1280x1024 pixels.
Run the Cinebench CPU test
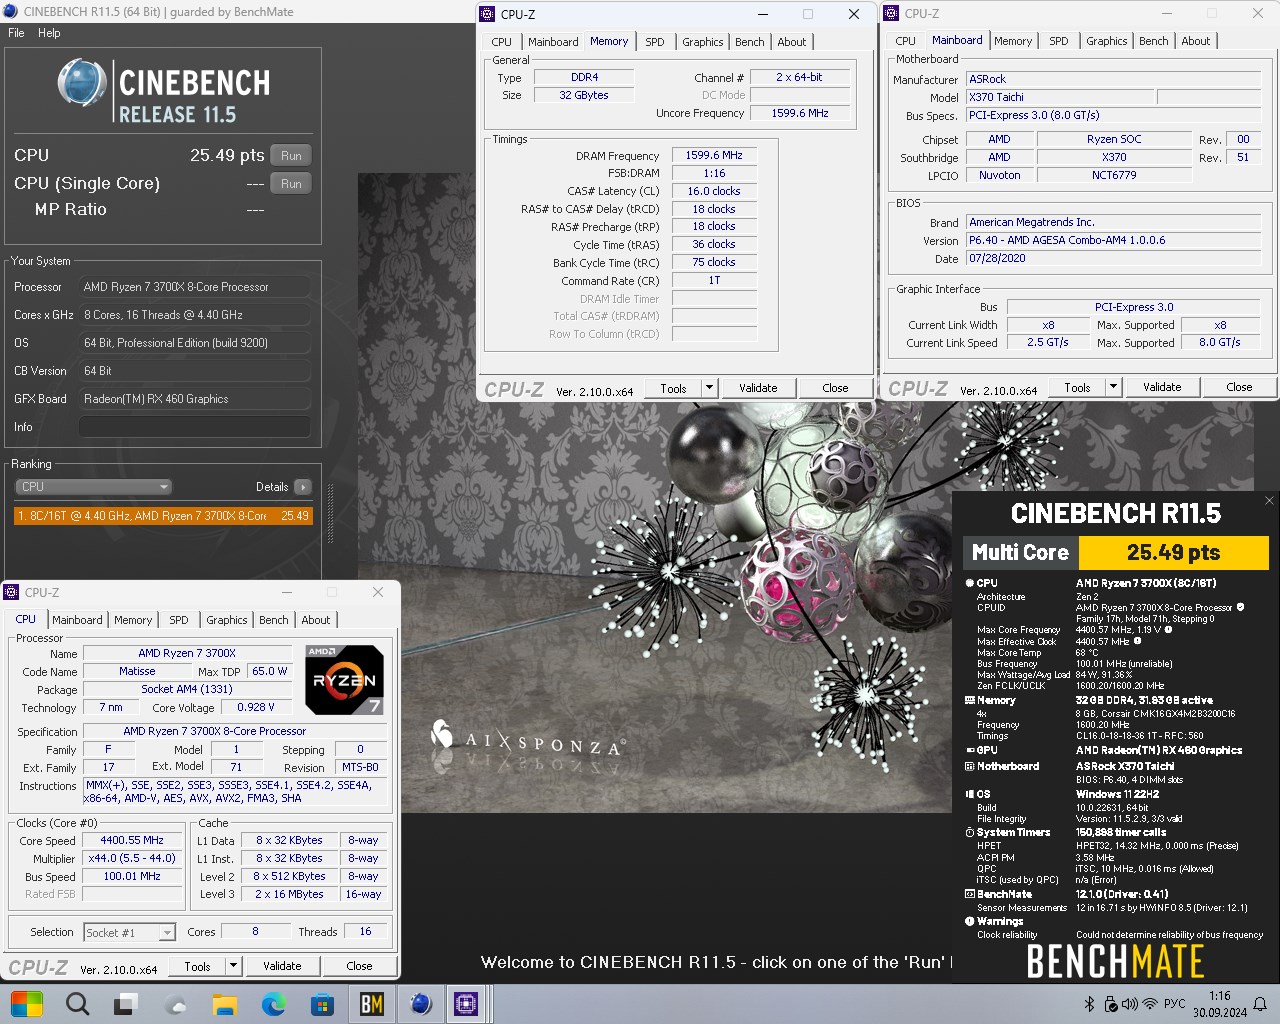(291, 155)
